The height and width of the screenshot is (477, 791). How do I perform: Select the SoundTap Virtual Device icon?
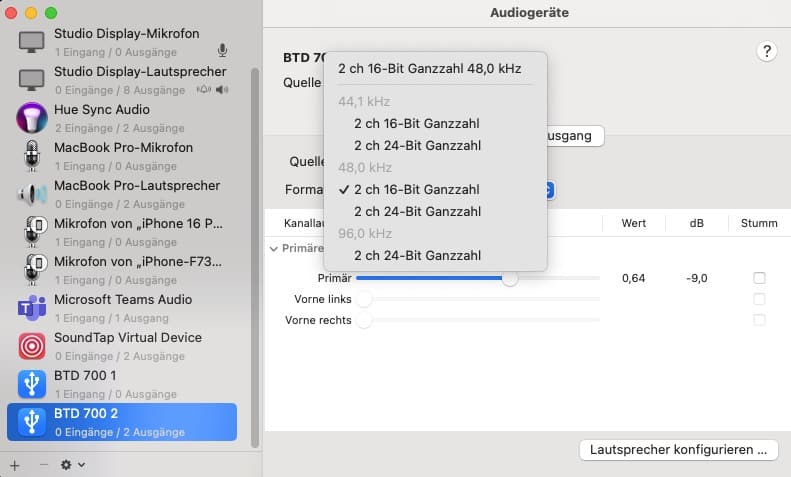[32, 346]
